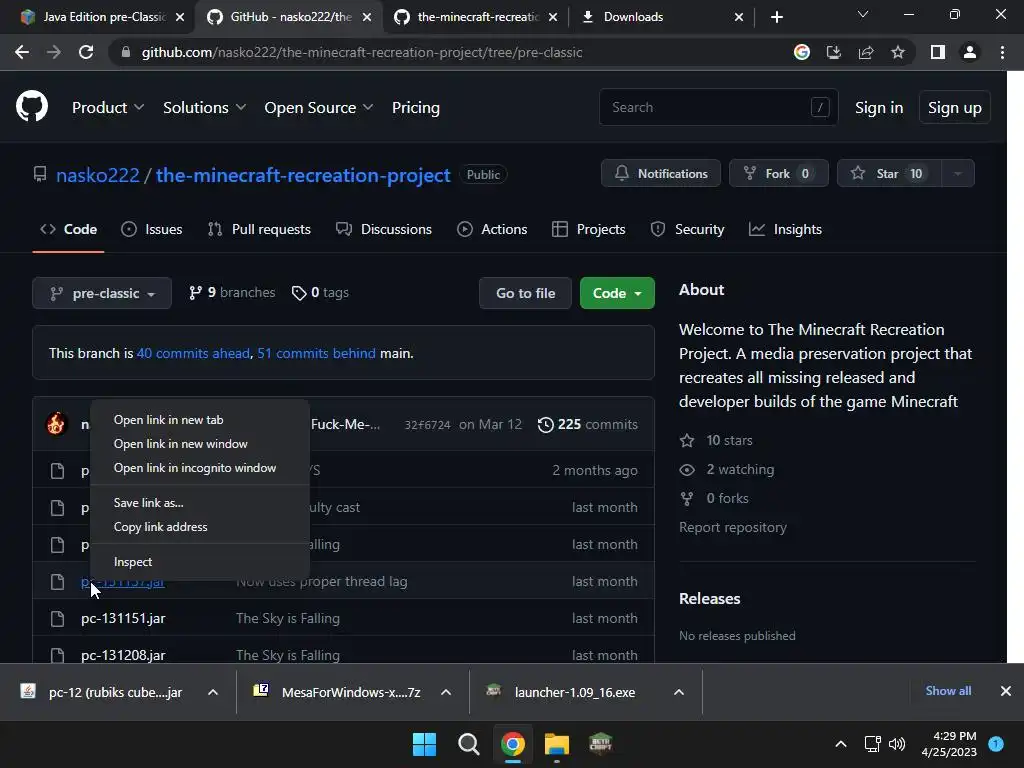This screenshot has height=768, width=1024.
Task: Click the Notifications button
Action: tap(661, 174)
